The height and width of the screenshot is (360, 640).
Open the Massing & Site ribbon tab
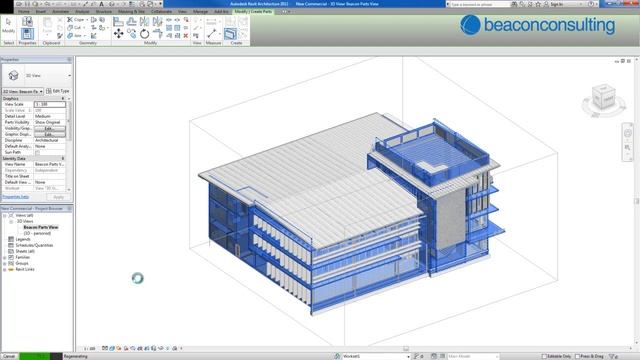(131, 11)
